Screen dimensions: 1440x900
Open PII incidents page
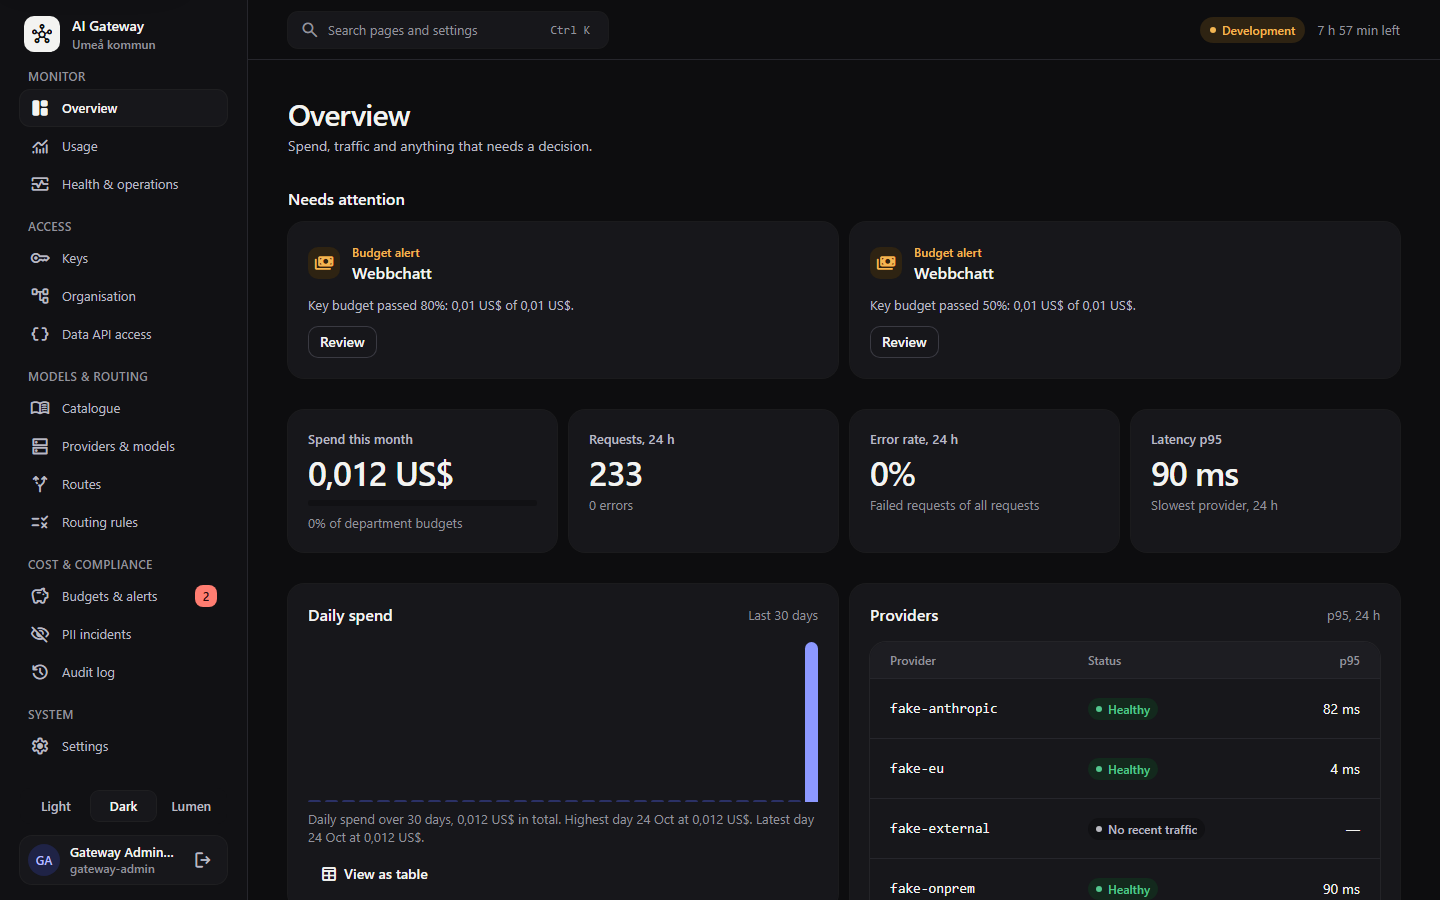tap(123, 634)
